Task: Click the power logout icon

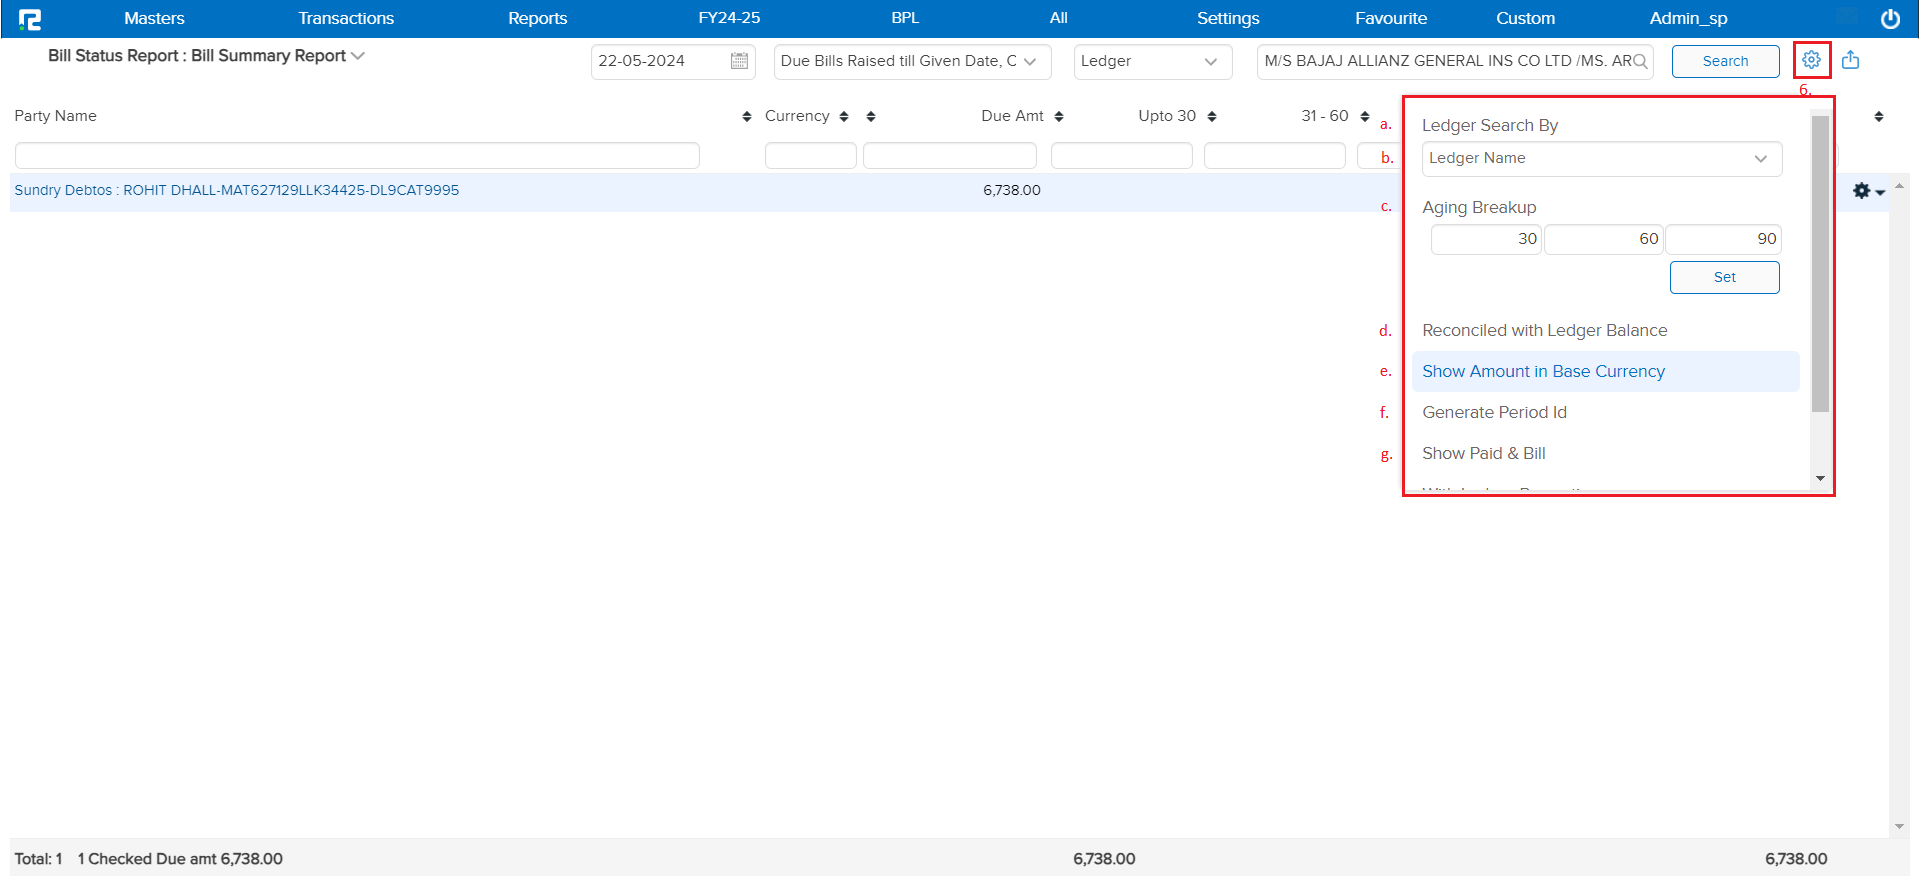Action: [x=1890, y=19]
